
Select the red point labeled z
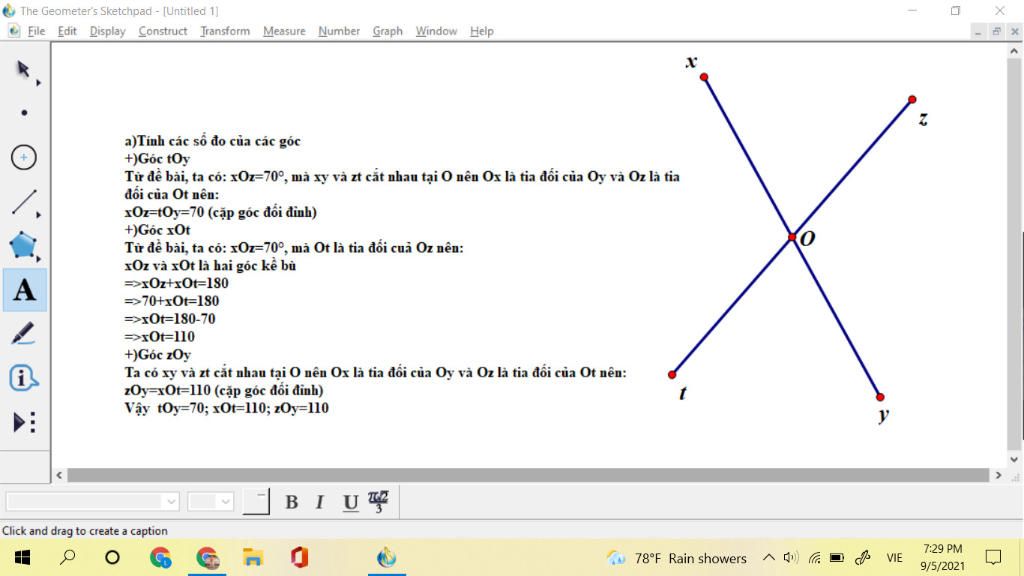coord(912,100)
